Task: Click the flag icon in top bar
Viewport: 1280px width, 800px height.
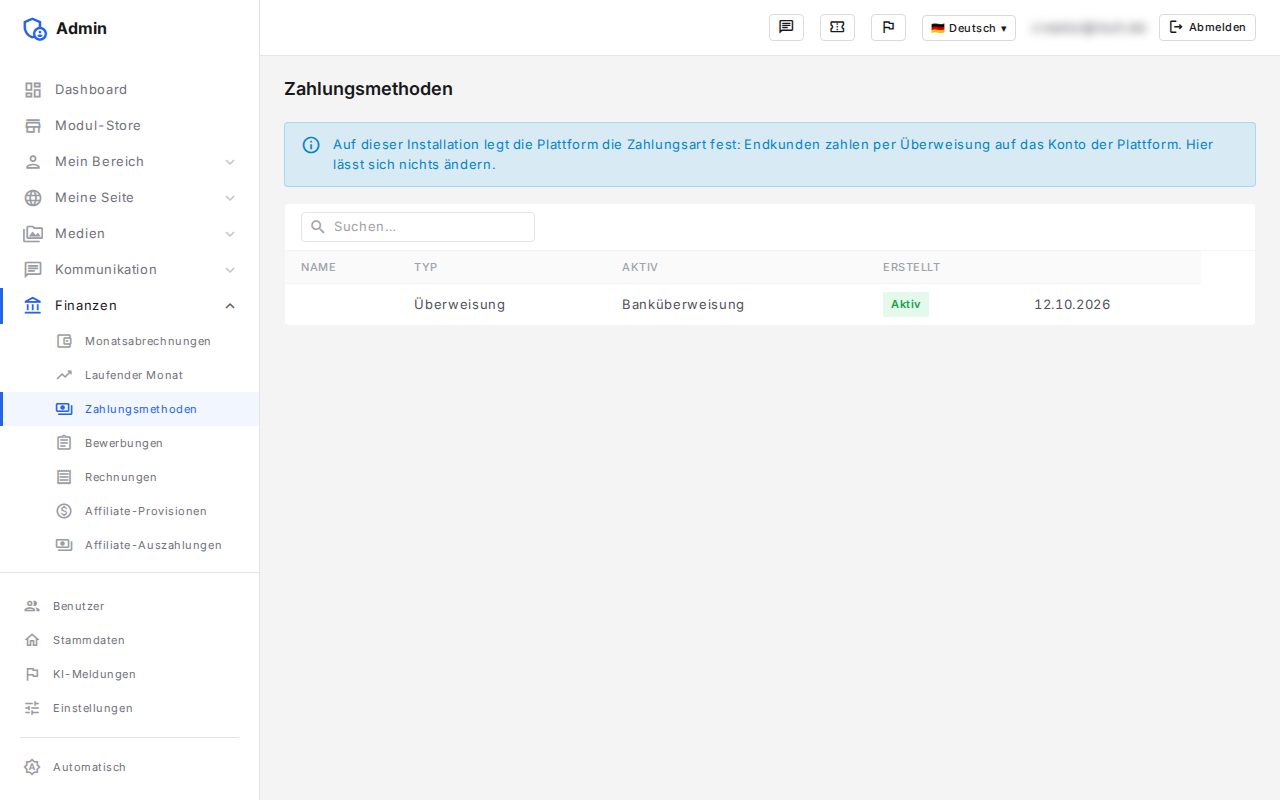Action: point(888,27)
